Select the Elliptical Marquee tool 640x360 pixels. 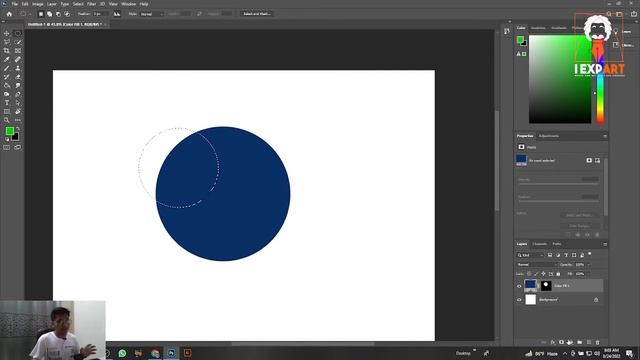18,33
